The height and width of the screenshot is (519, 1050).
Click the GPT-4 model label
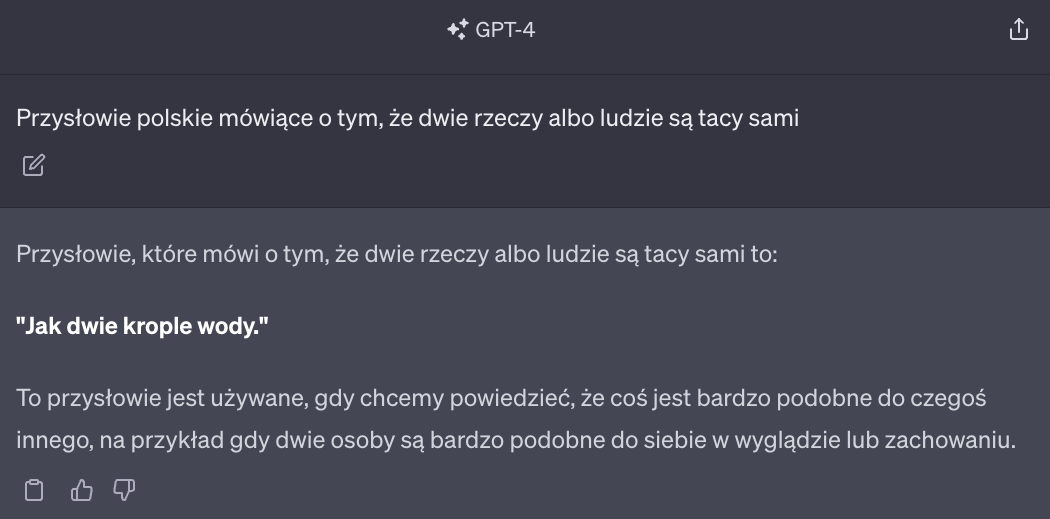point(505,30)
